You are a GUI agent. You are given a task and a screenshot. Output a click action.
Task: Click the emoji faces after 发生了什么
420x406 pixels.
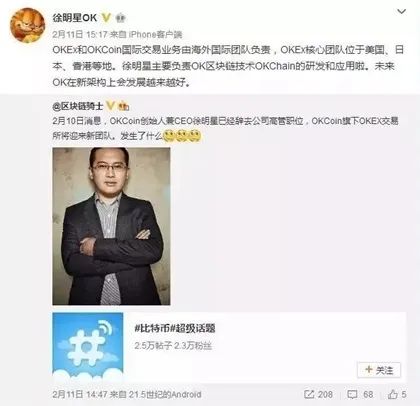(x=182, y=136)
